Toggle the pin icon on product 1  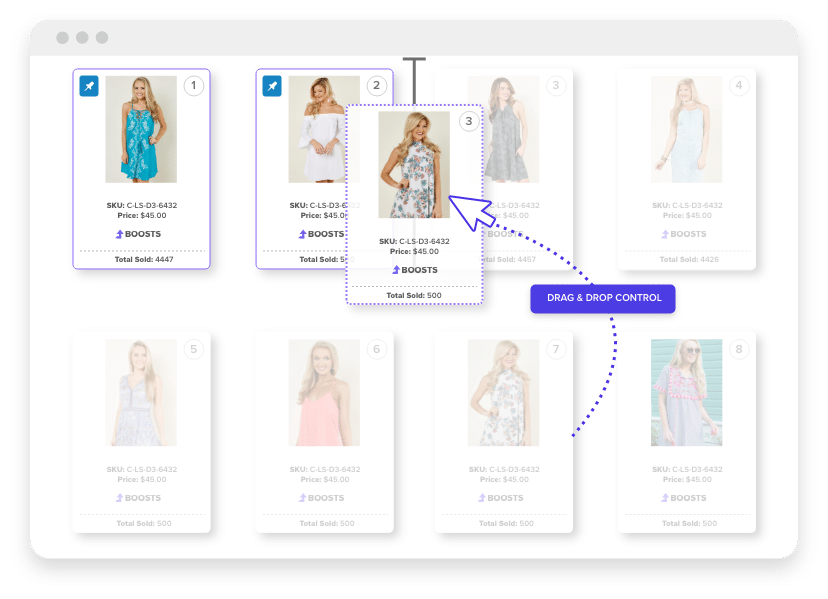[88, 86]
